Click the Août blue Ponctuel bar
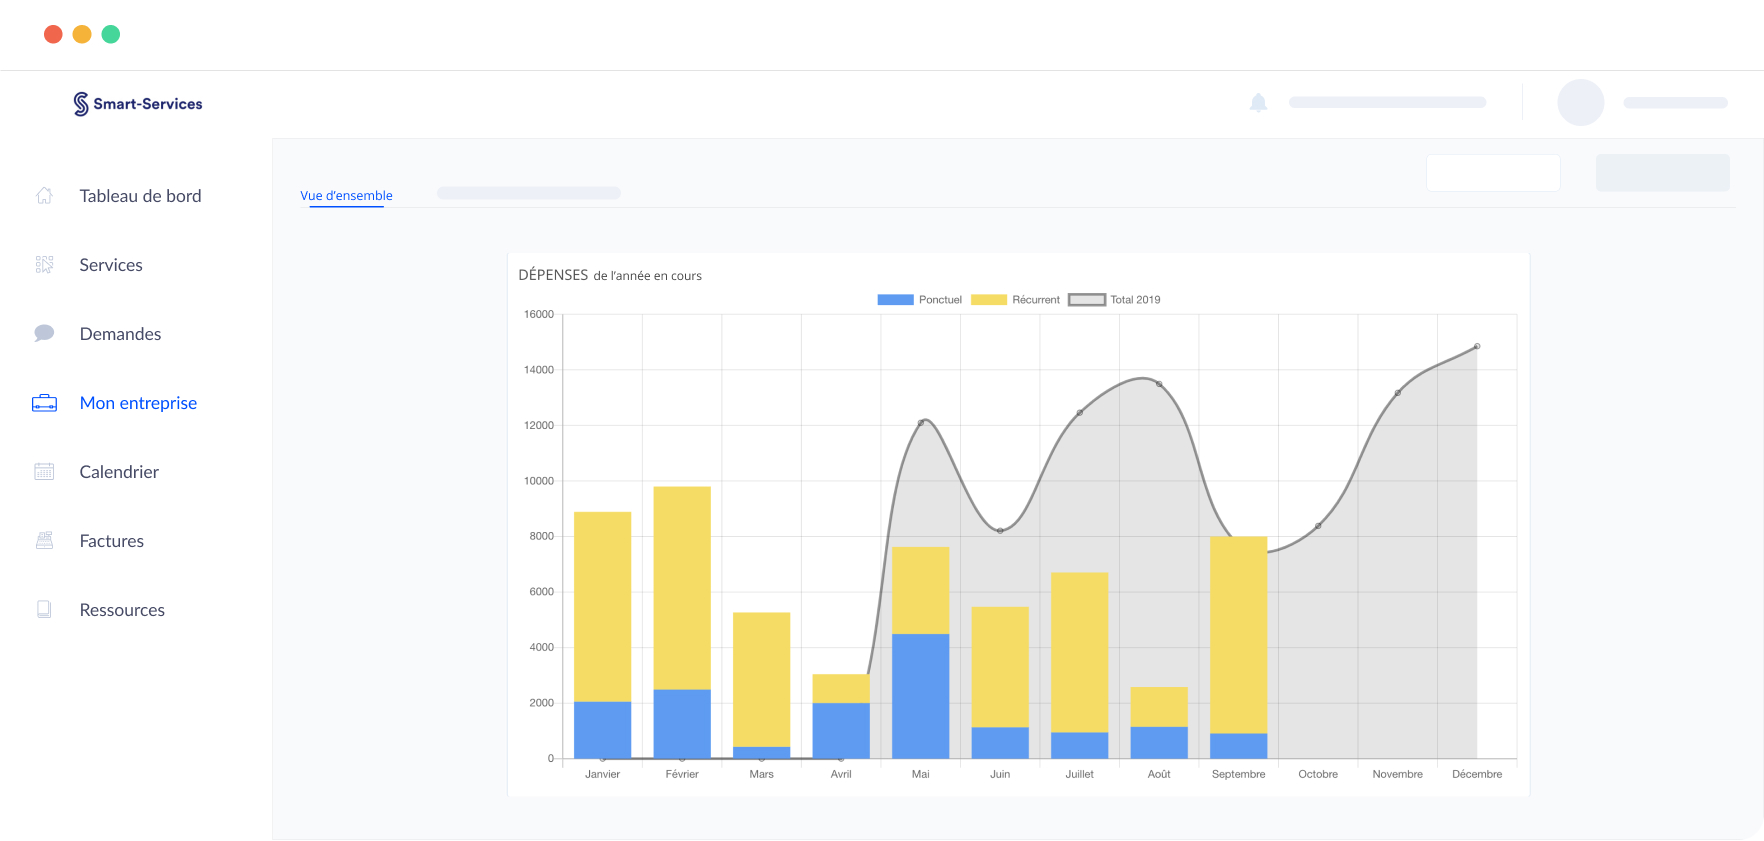Image resolution: width=1764 pixels, height=841 pixels. tap(1159, 743)
